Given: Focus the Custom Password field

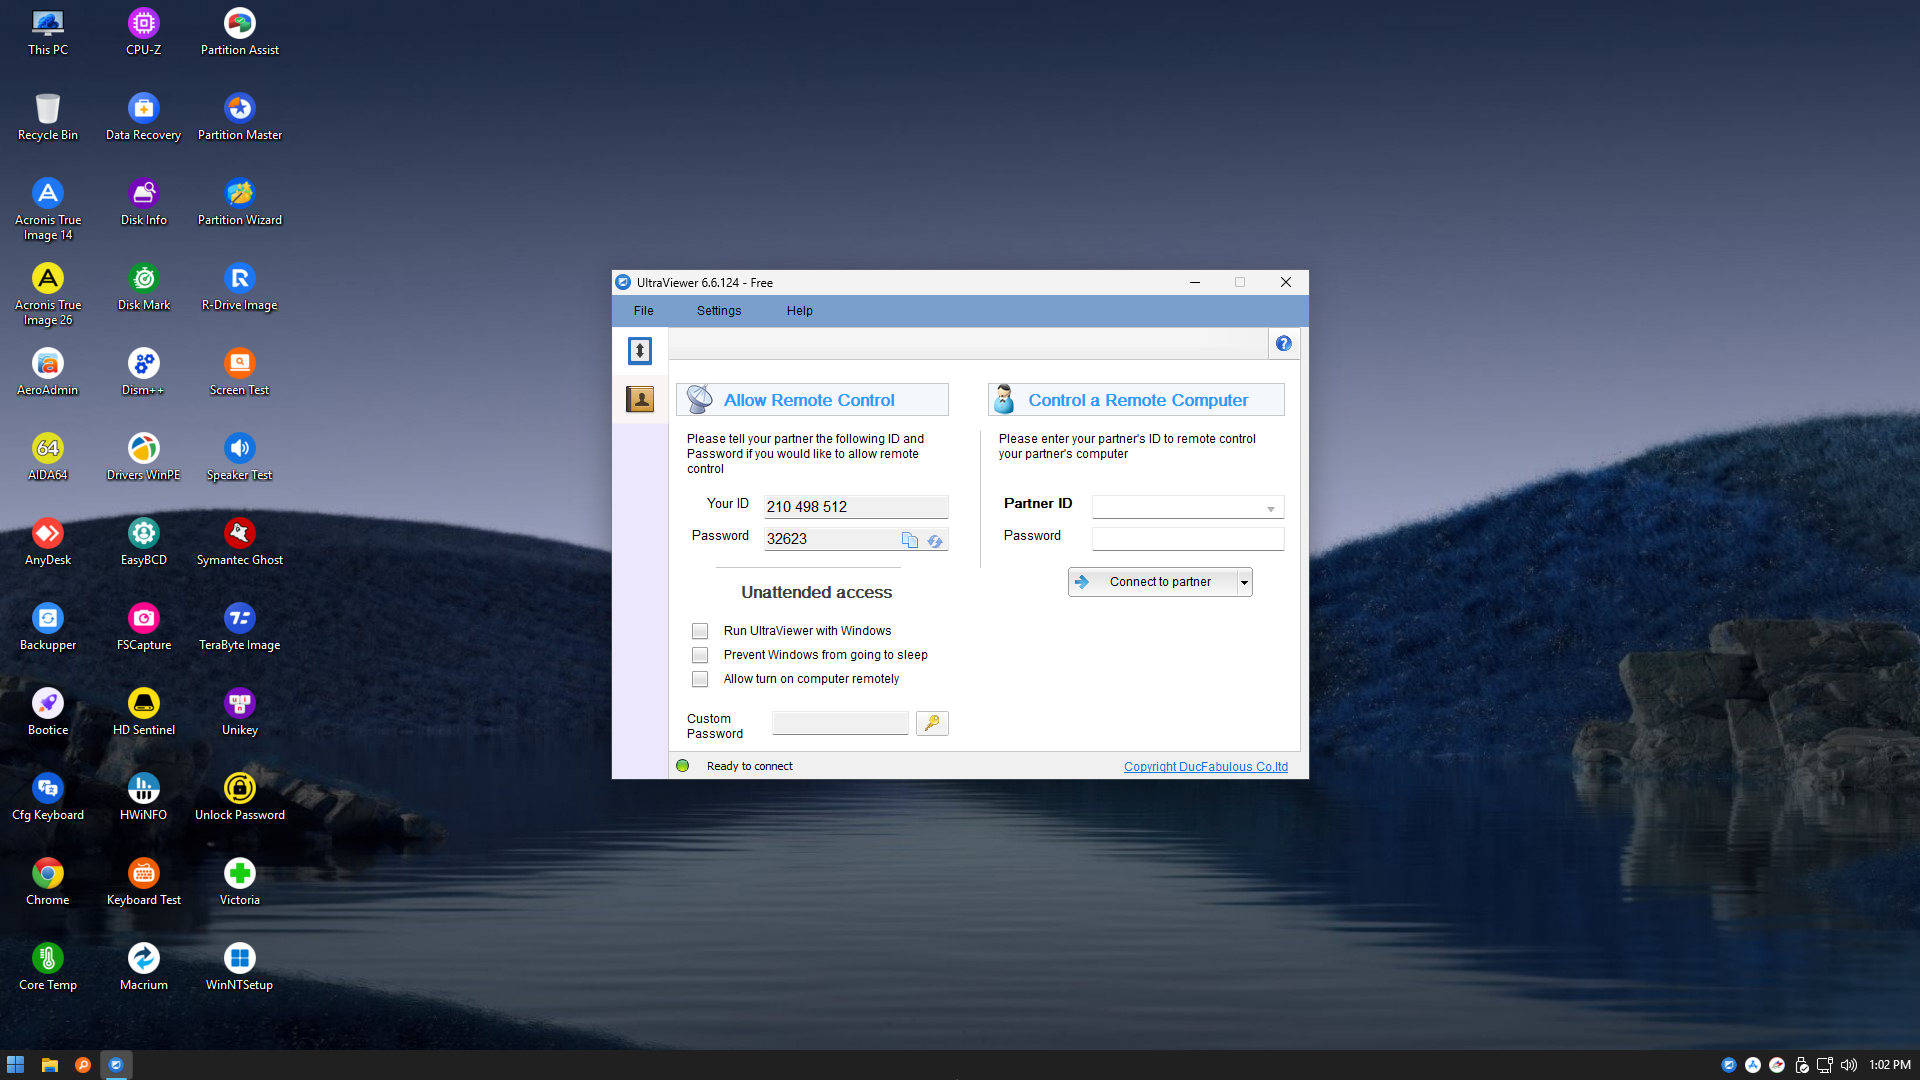Looking at the screenshot, I should (x=840, y=723).
